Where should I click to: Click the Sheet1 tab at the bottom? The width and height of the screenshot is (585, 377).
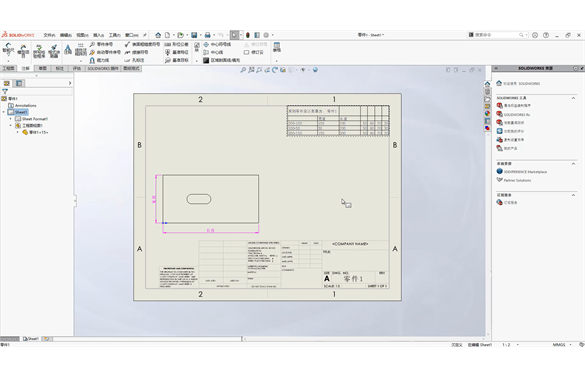[31, 339]
